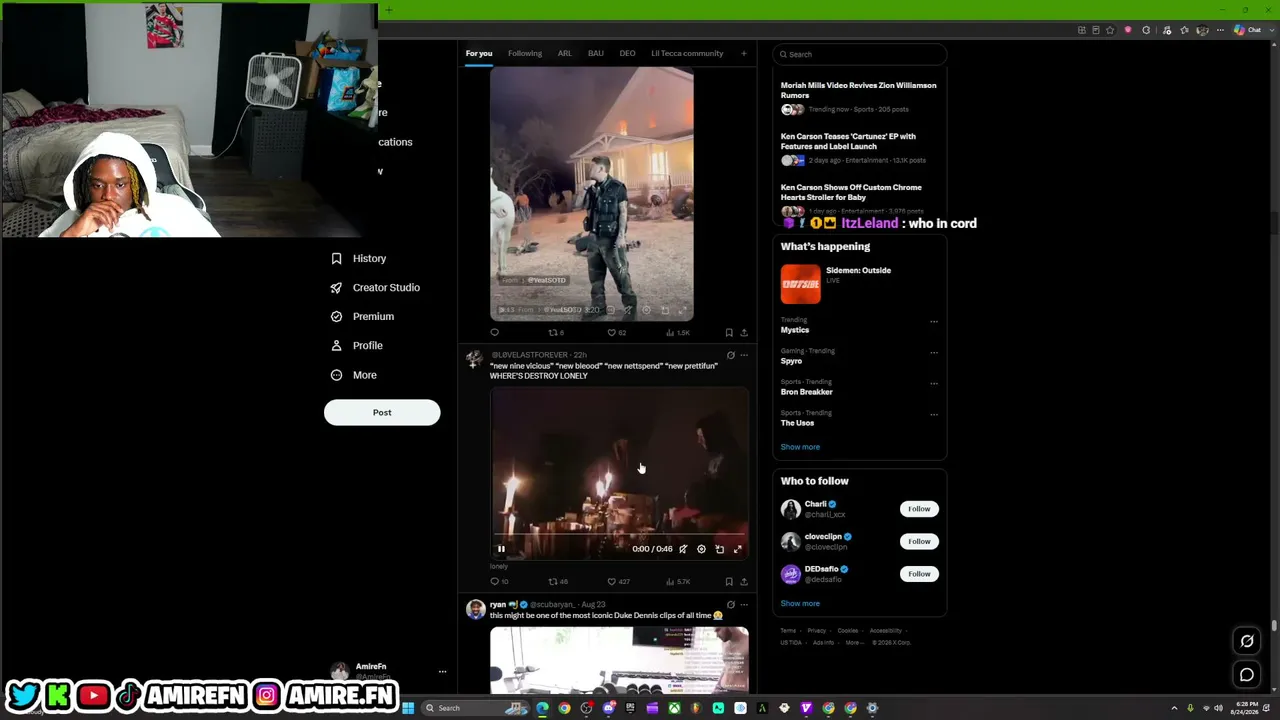
Task: Open the Xbox app in the taskbar
Action: coord(675,708)
